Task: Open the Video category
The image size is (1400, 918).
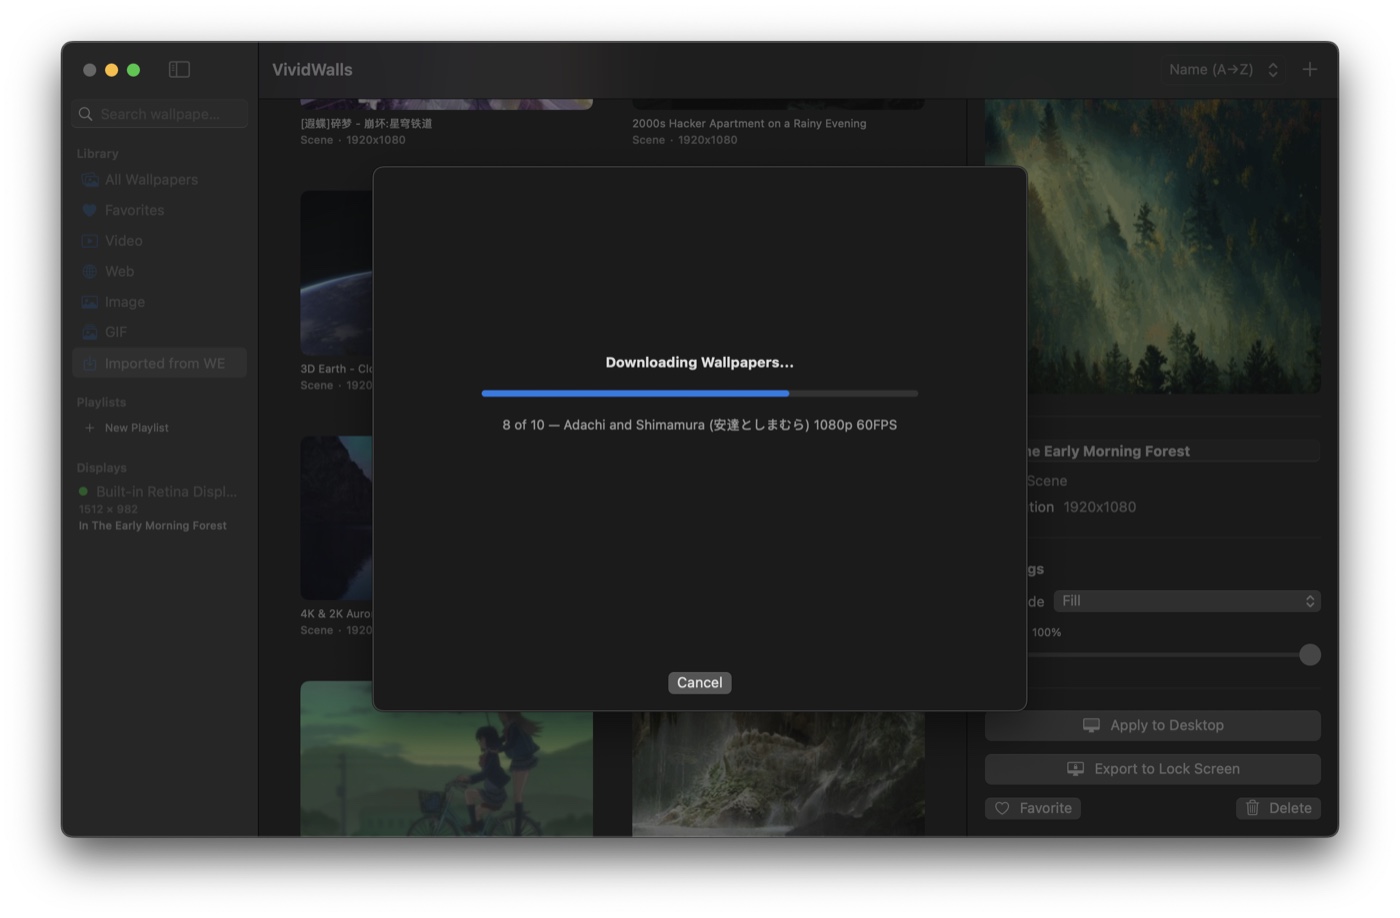Action: [x=159, y=241]
